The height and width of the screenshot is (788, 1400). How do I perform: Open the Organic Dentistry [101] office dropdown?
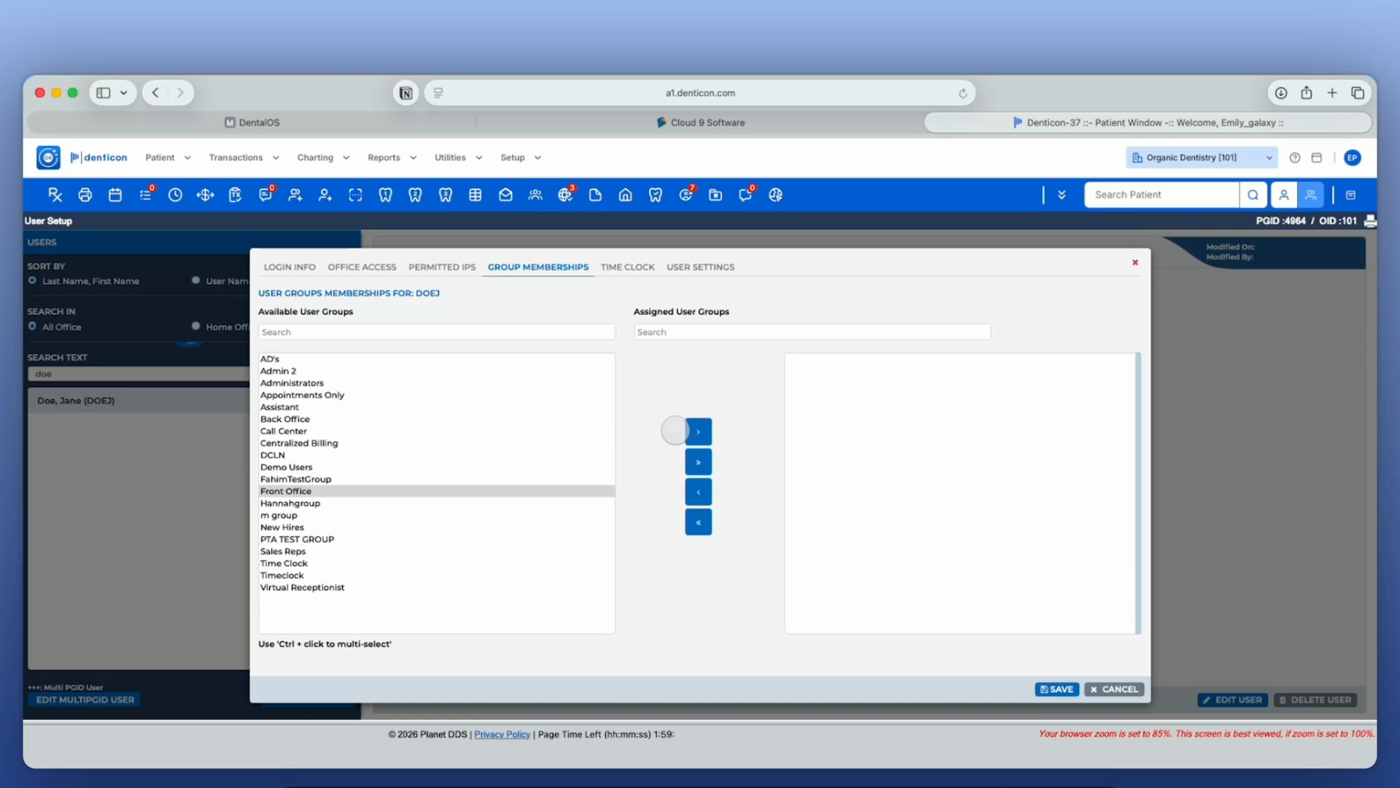point(1201,158)
